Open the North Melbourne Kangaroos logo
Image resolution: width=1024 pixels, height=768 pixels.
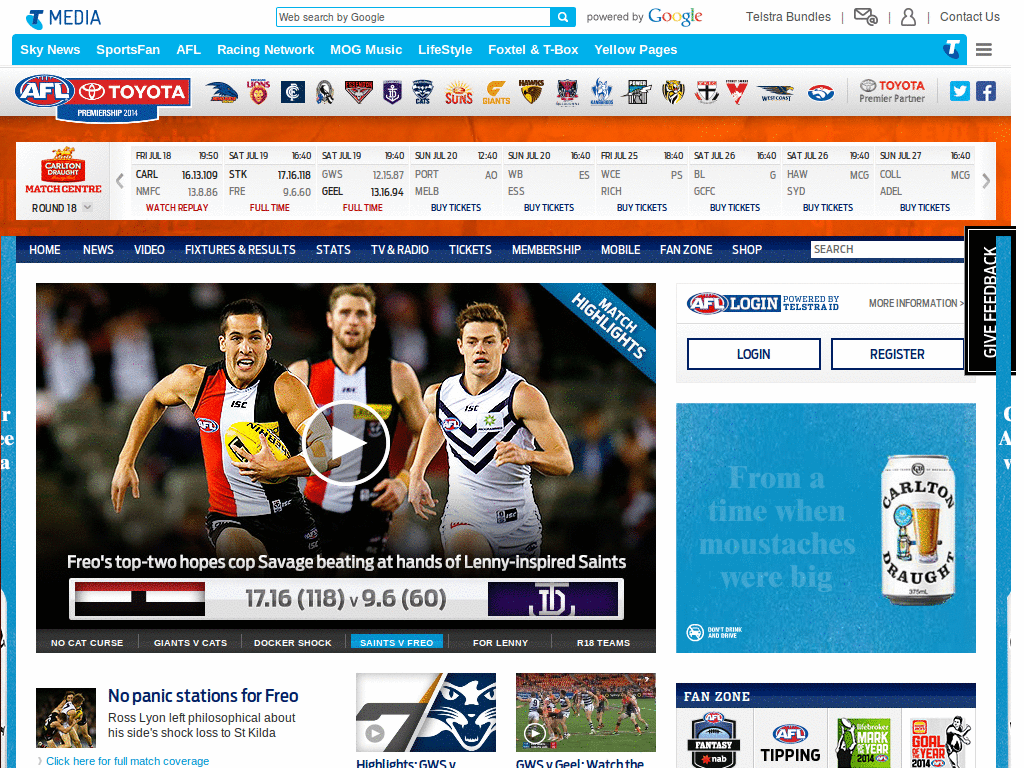tap(601, 92)
